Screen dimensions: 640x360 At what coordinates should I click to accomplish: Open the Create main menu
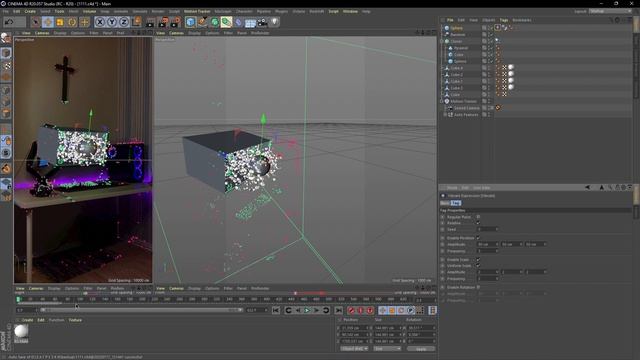30,11
